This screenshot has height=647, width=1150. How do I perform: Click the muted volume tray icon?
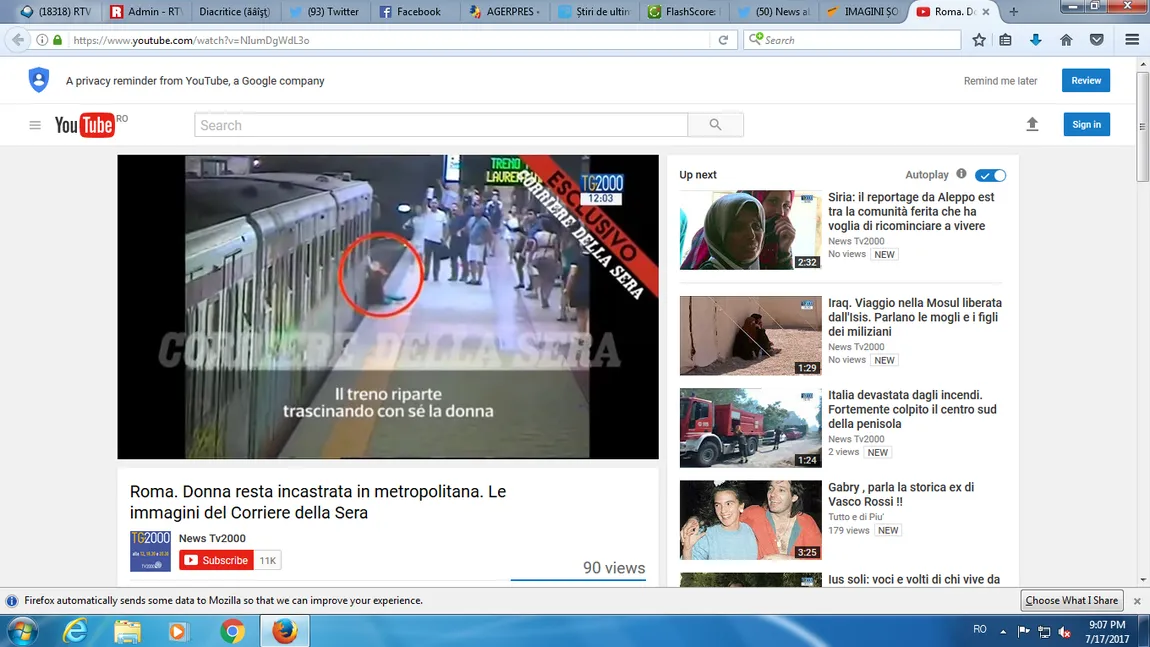(1065, 632)
